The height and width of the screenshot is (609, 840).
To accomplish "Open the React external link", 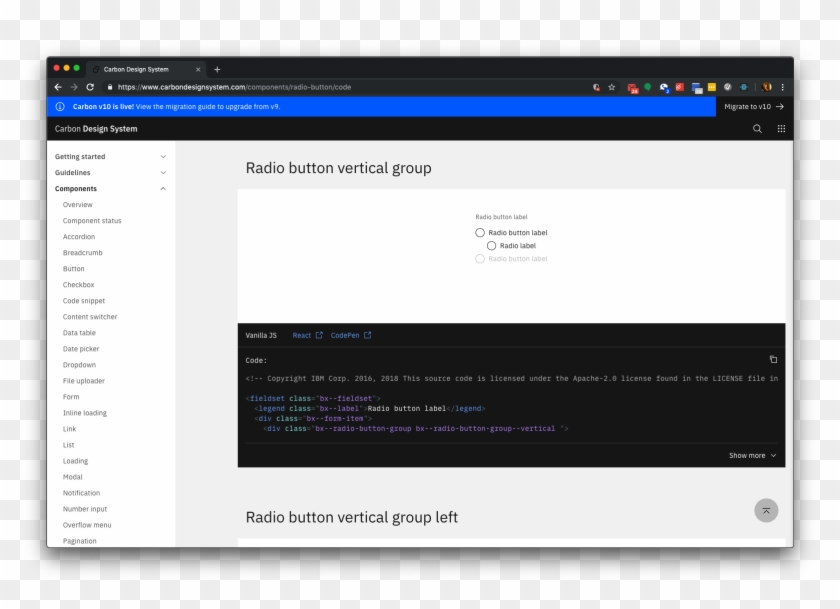I will (307, 336).
